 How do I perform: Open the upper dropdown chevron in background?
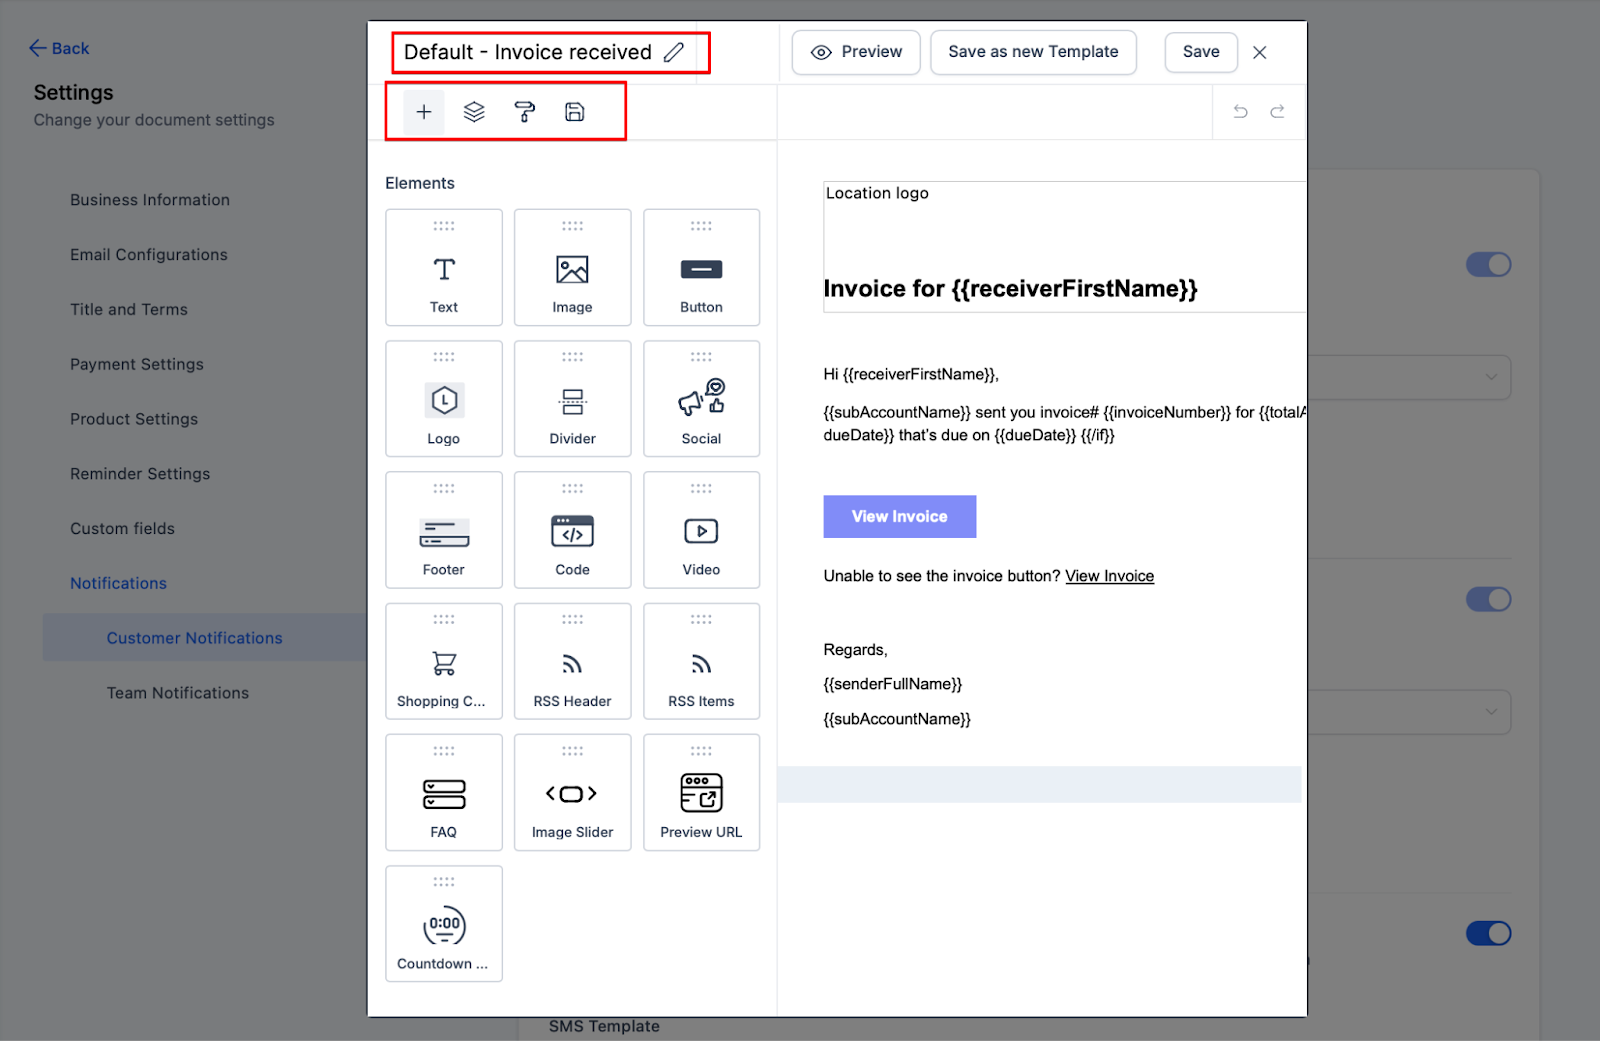[x=1491, y=377]
